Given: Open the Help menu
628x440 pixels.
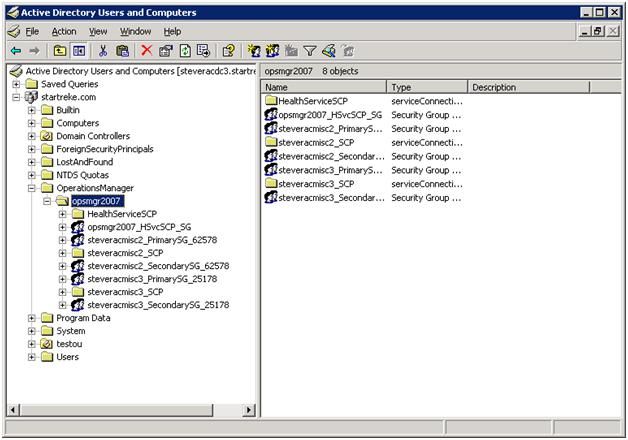Looking at the screenshot, I should click(x=172, y=31).
